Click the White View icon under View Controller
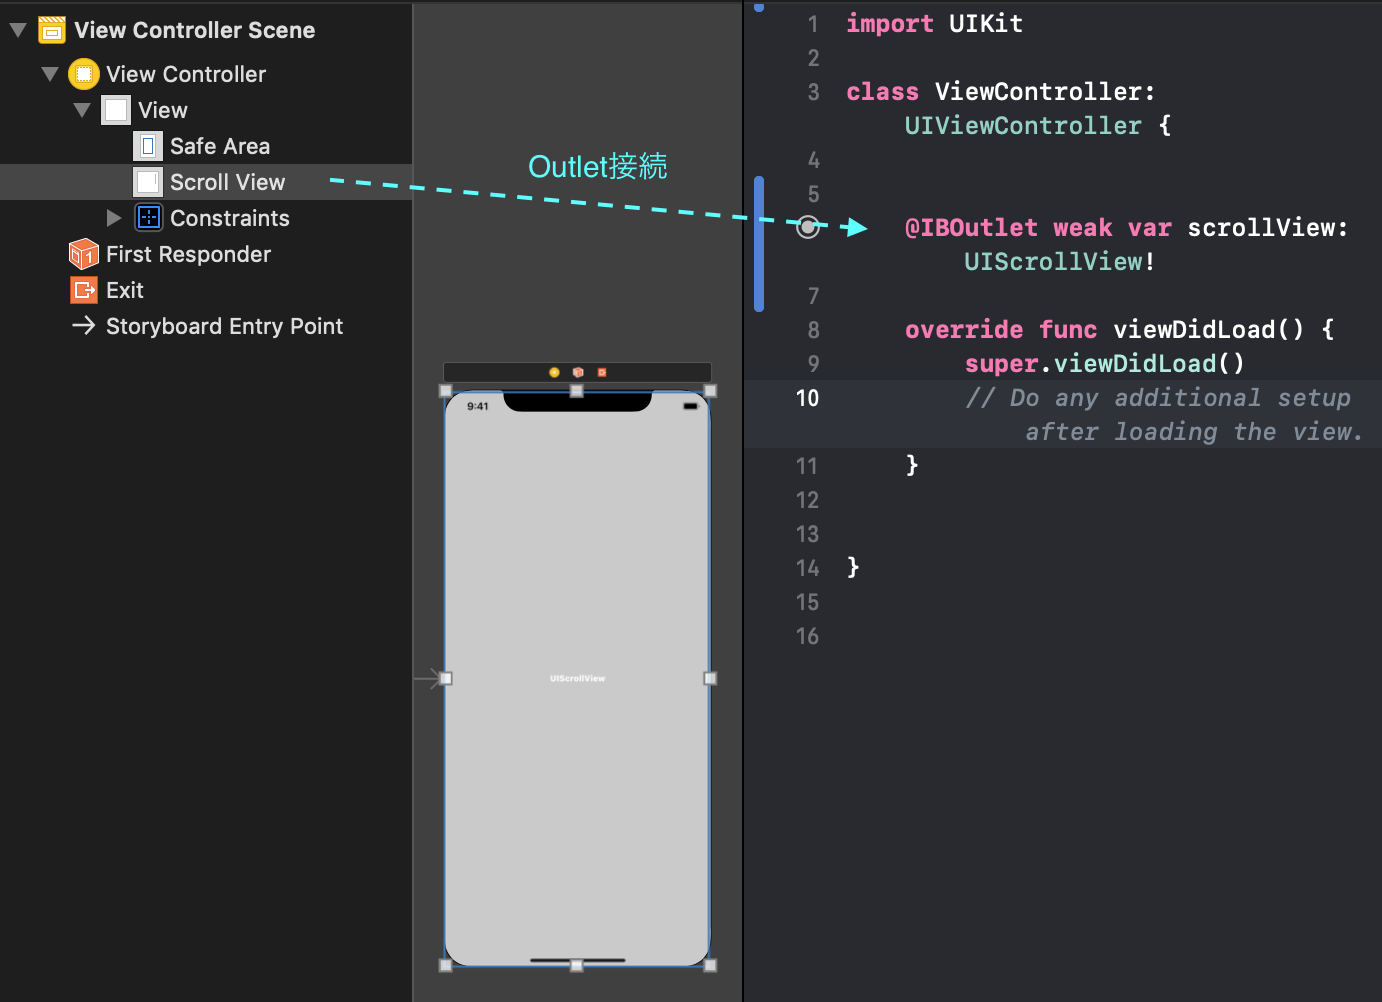This screenshot has width=1382, height=1002. 116,109
